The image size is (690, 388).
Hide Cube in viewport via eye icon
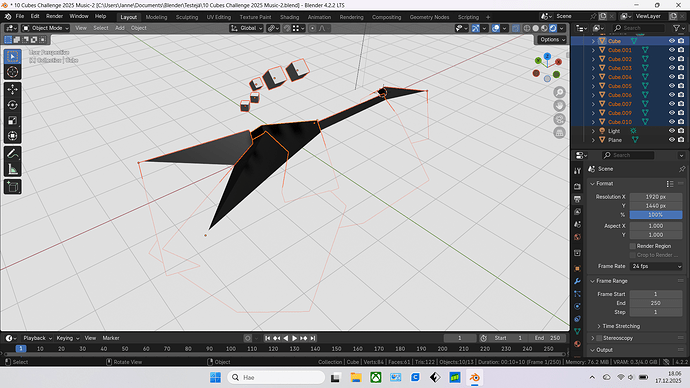point(672,41)
